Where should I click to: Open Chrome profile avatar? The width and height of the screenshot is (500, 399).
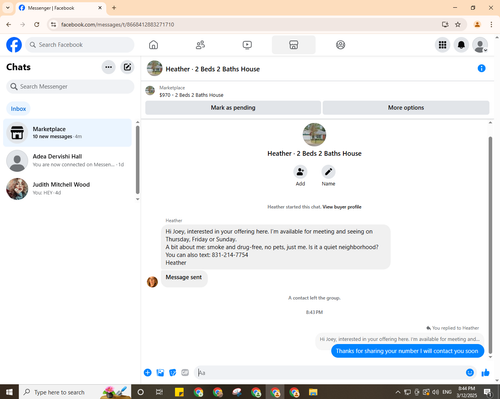coord(477,25)
